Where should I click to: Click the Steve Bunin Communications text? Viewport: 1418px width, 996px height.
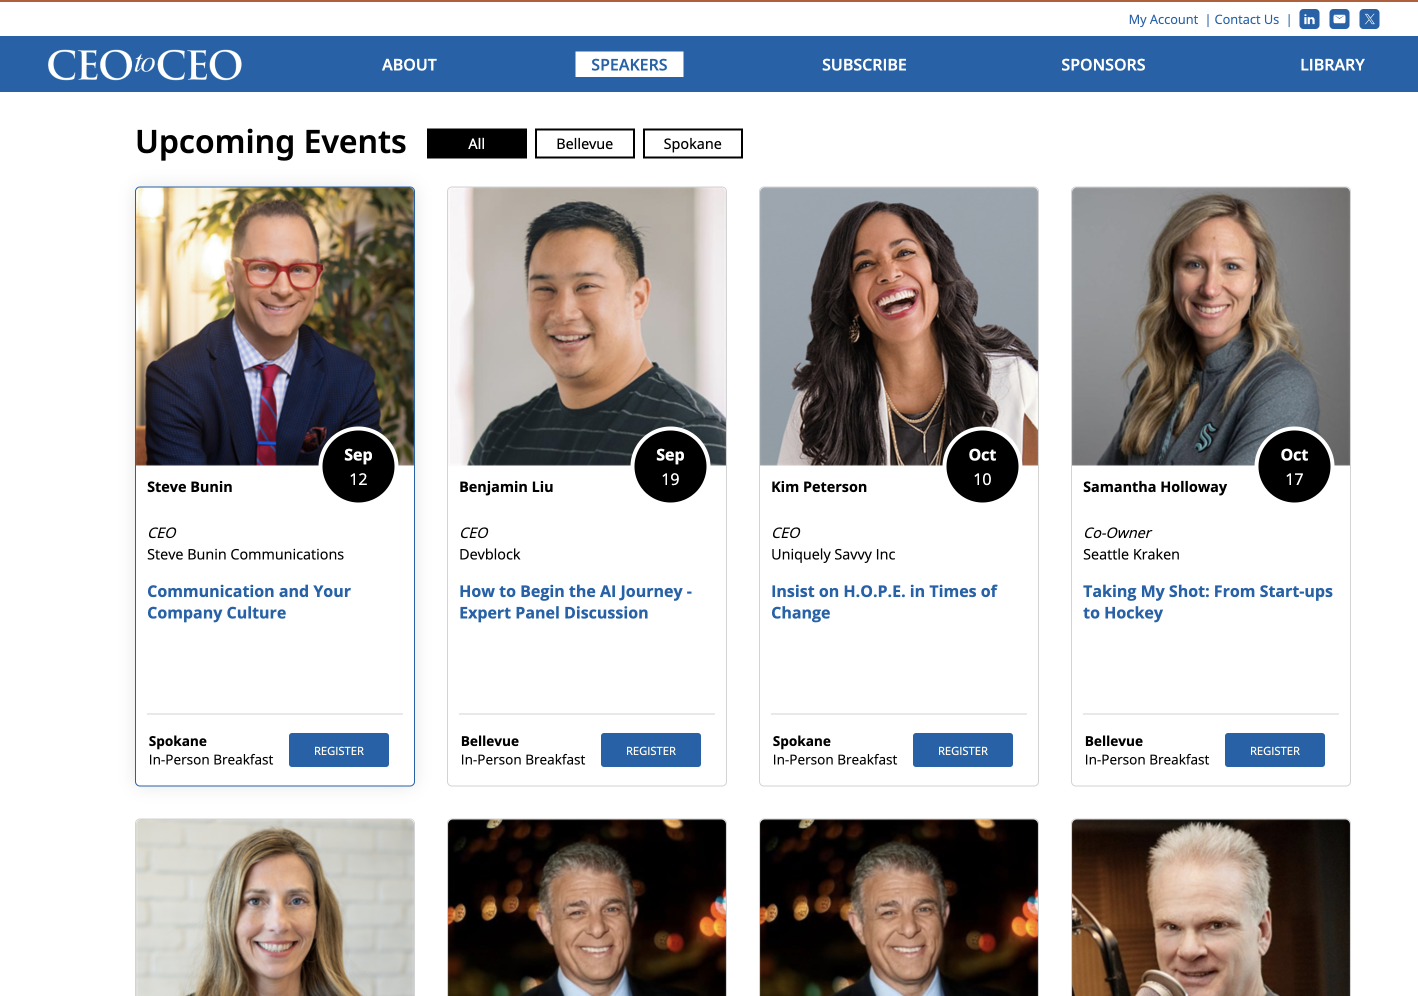pos(245,554)
